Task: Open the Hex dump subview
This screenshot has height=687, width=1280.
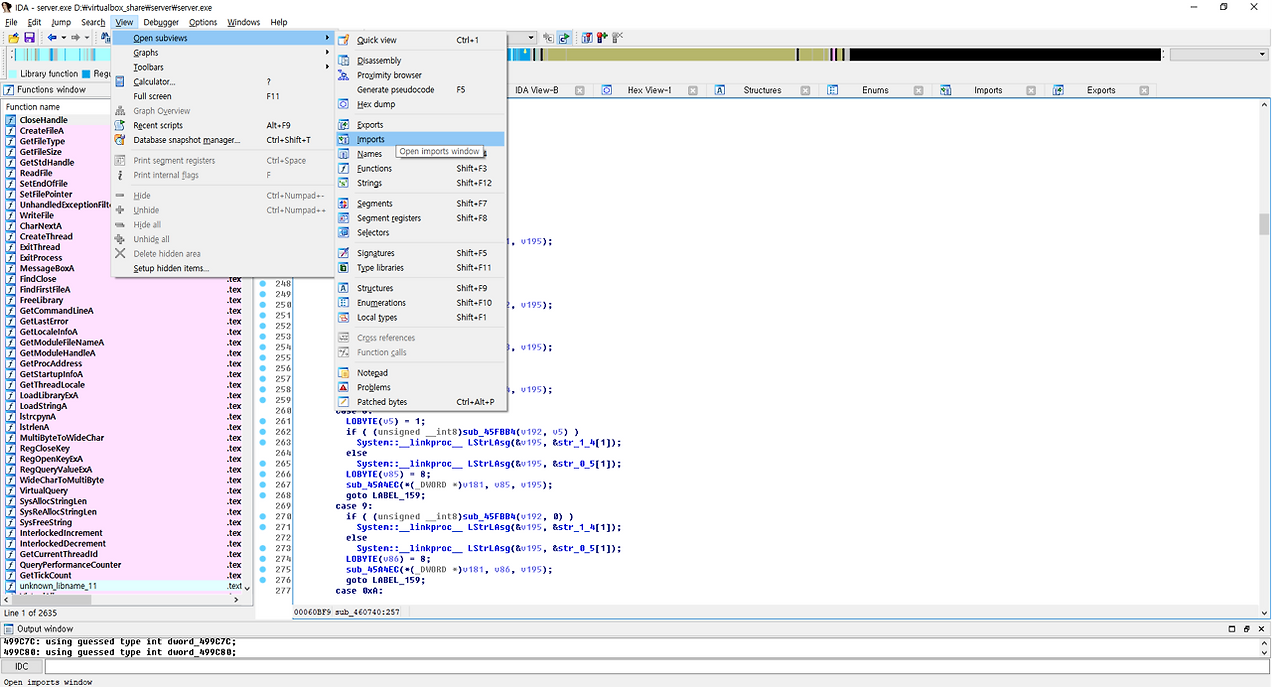Action: point(420,104)
